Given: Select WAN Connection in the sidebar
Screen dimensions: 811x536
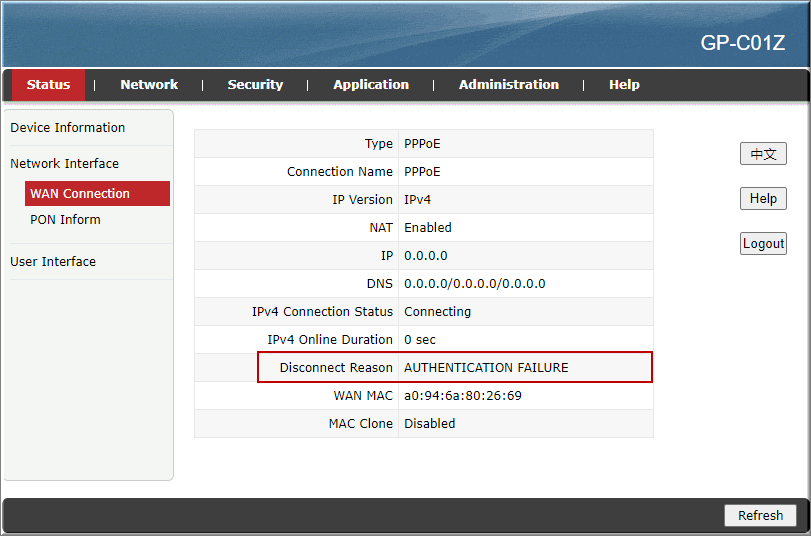Looking at the screenshot, I should 80,194.
